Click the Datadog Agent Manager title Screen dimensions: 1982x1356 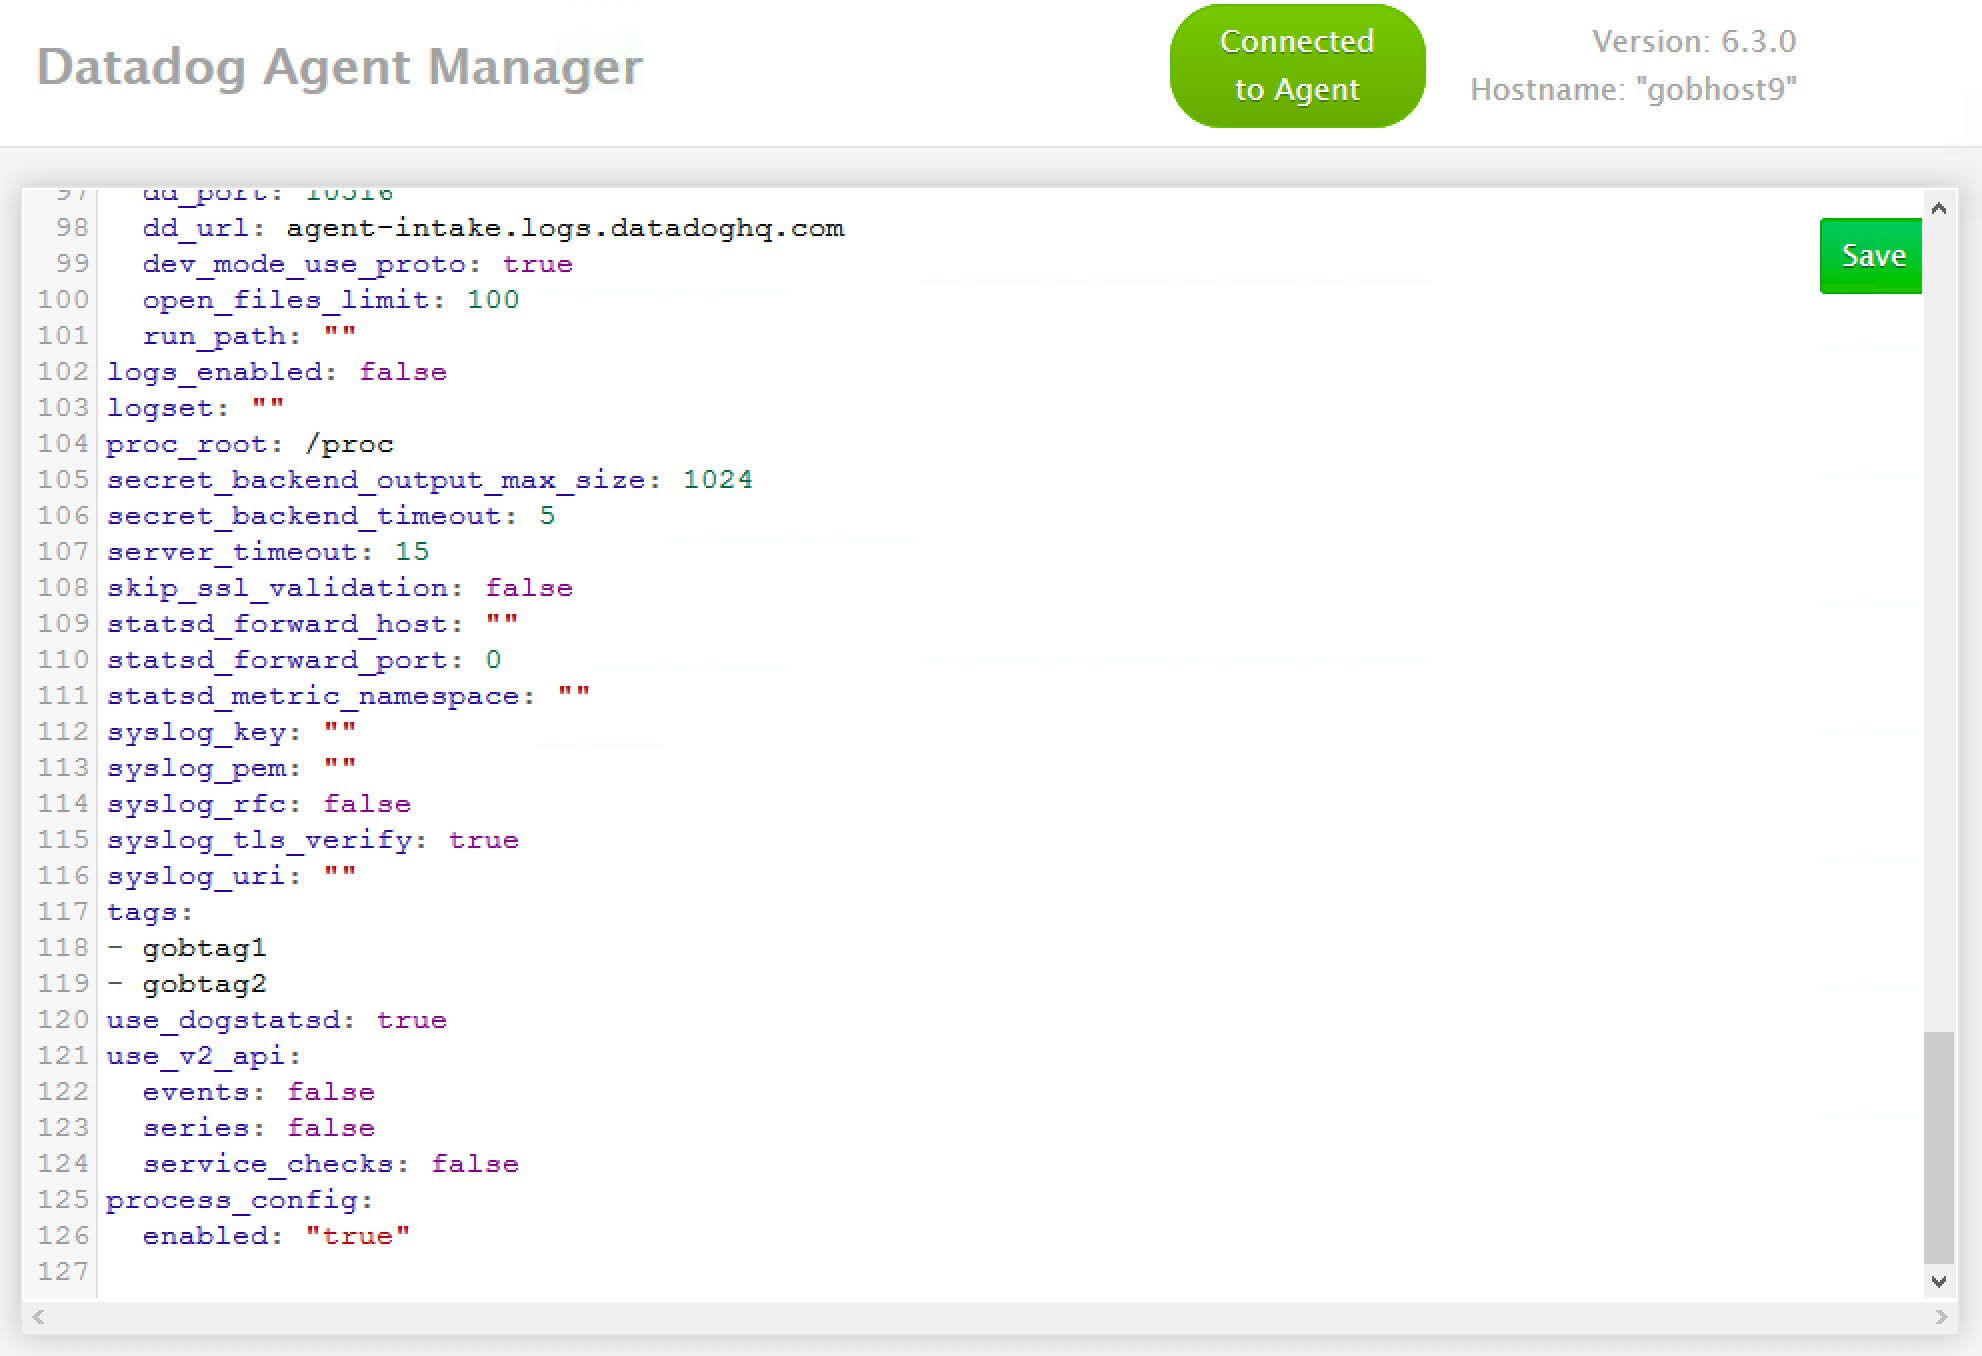[339, 68]
